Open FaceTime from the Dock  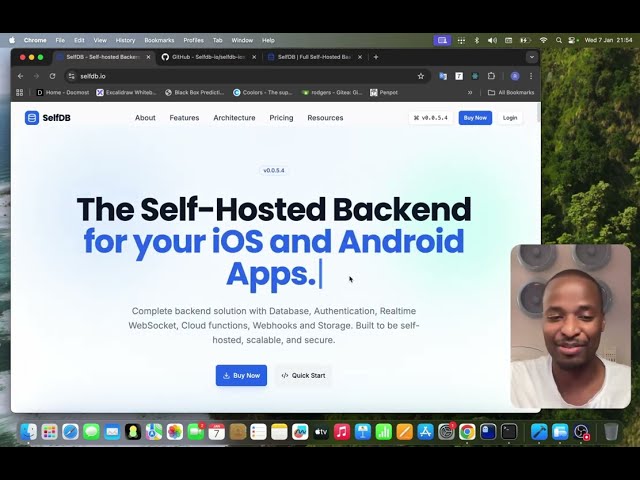(196, 432)
